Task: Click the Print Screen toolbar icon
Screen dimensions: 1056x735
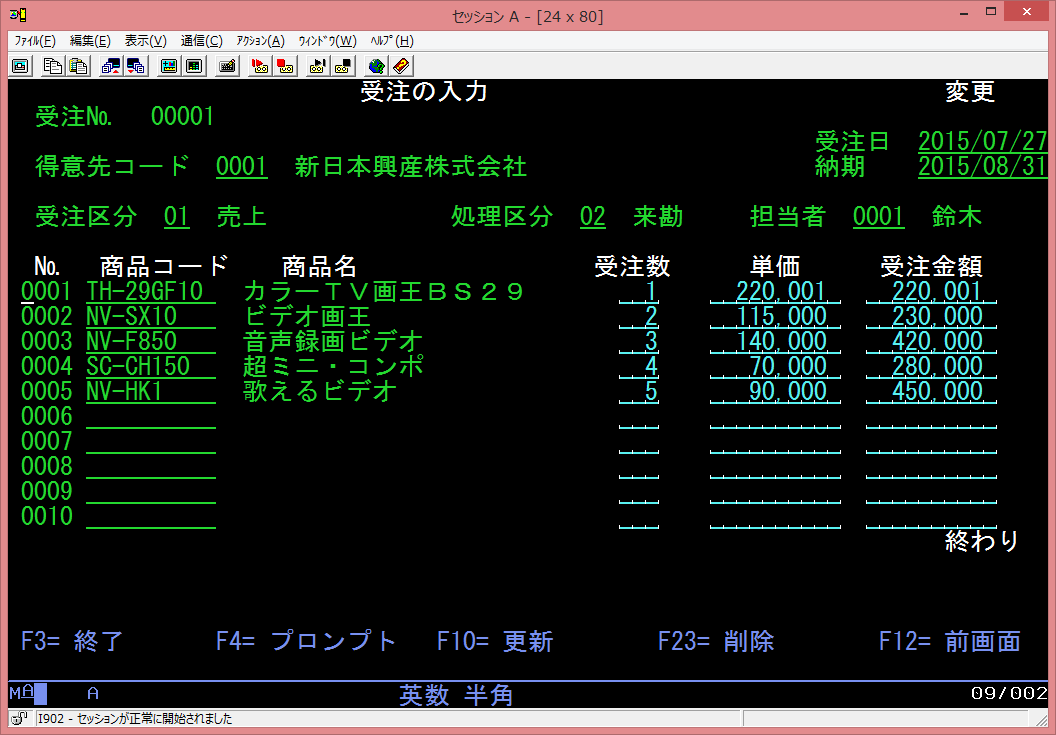Action: [20, 66]
